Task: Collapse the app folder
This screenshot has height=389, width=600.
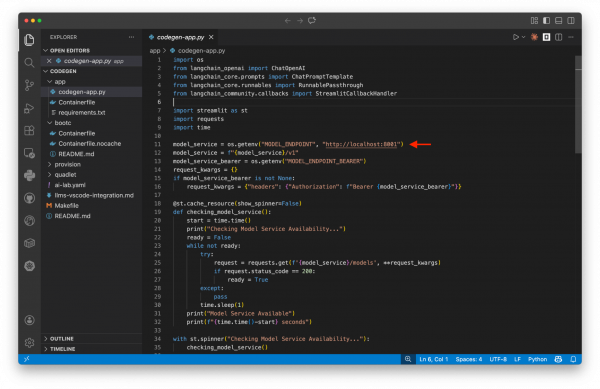Action: [60, 81]
